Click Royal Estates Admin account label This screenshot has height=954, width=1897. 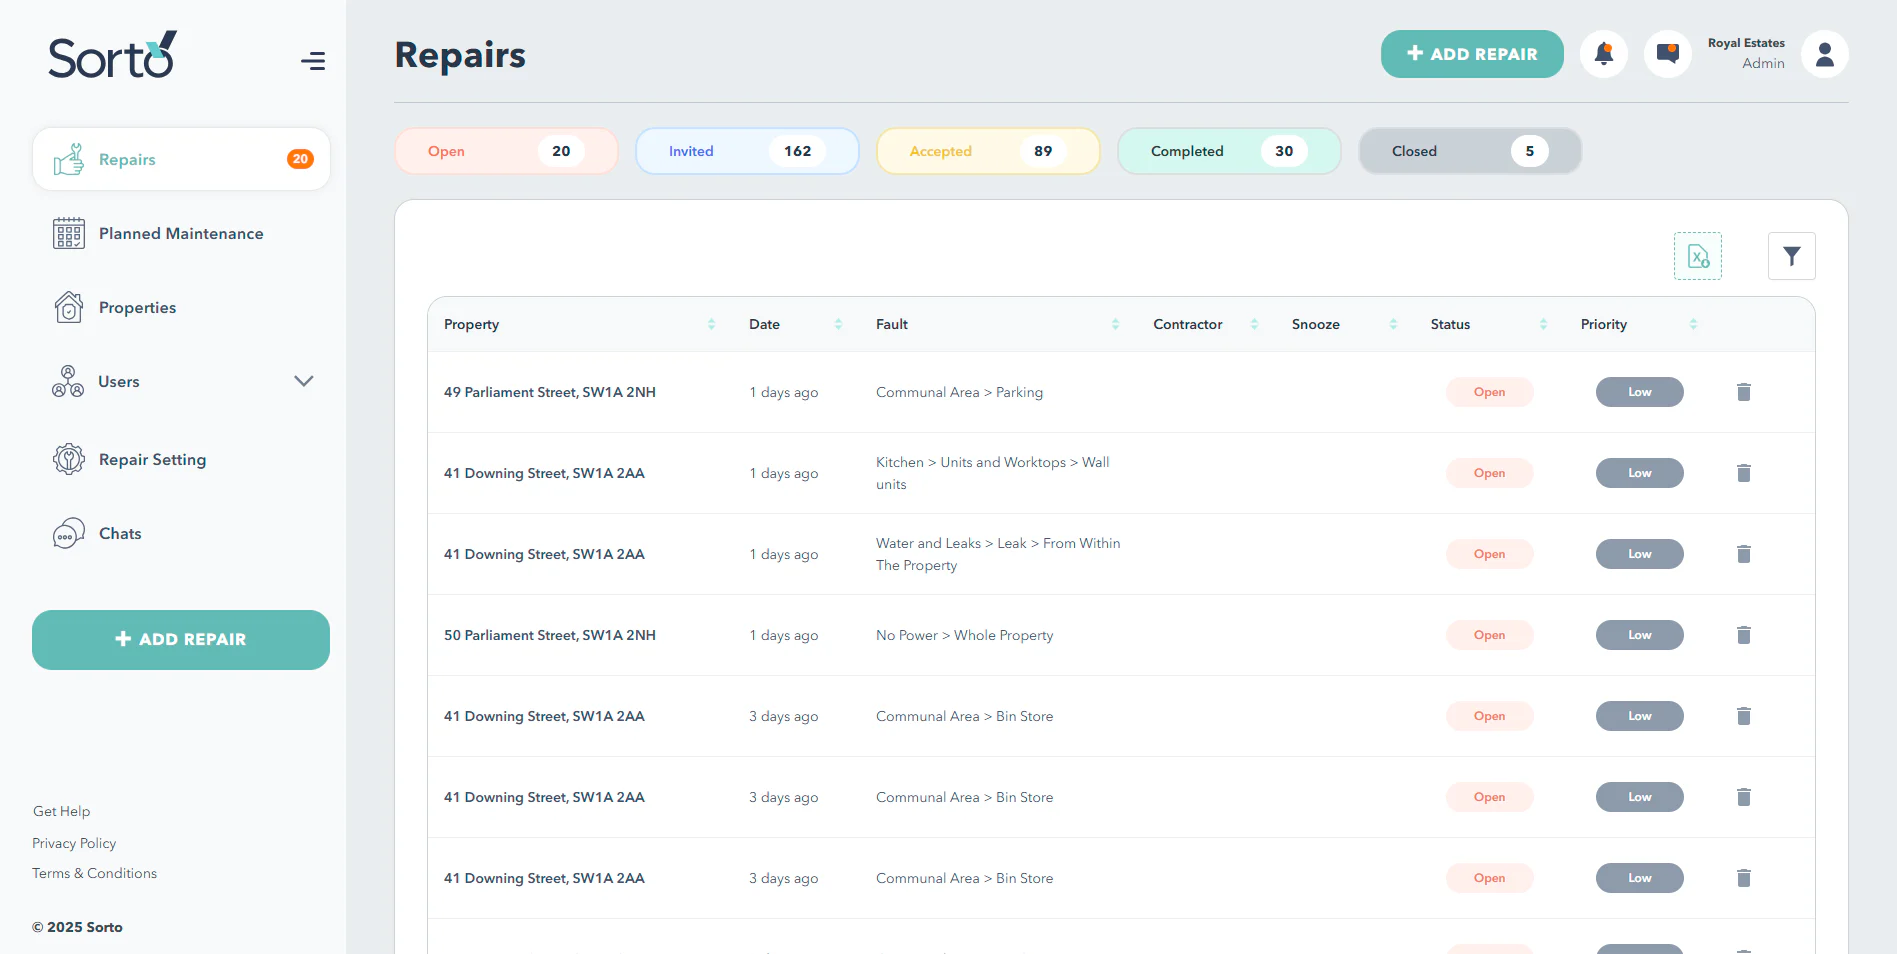point(1746,53)
